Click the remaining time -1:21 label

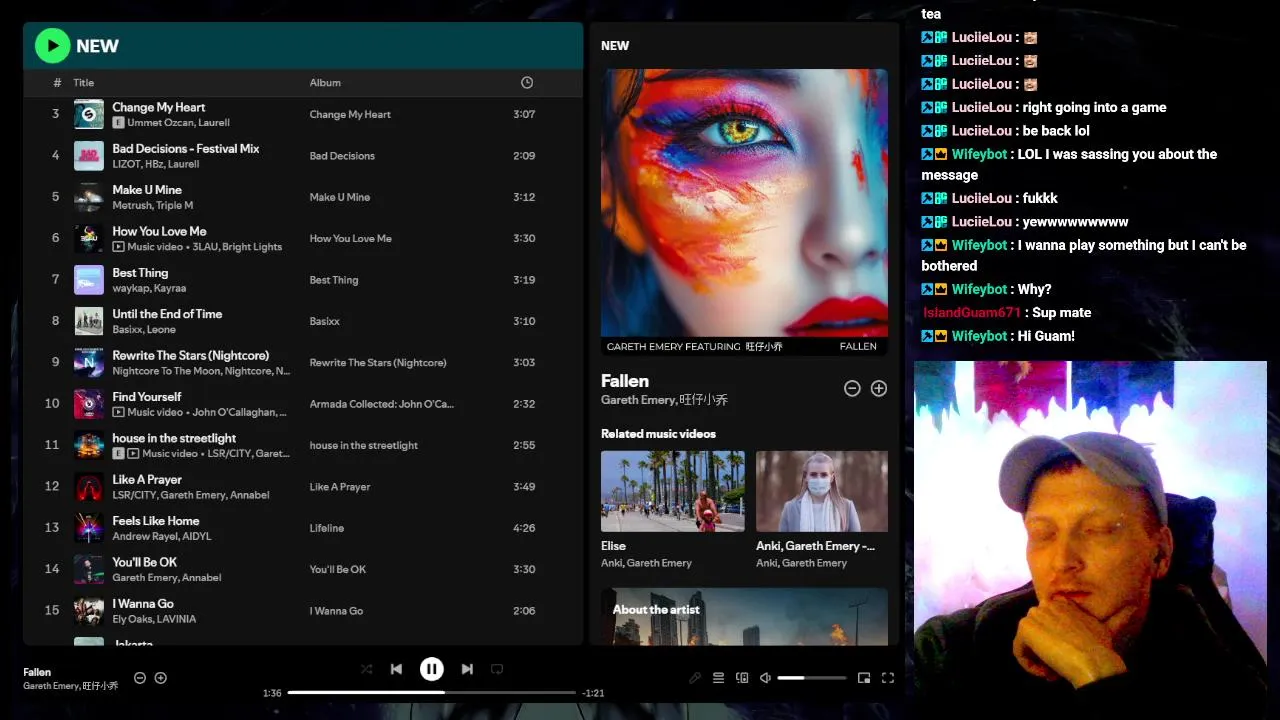click(x=593, y=693)
